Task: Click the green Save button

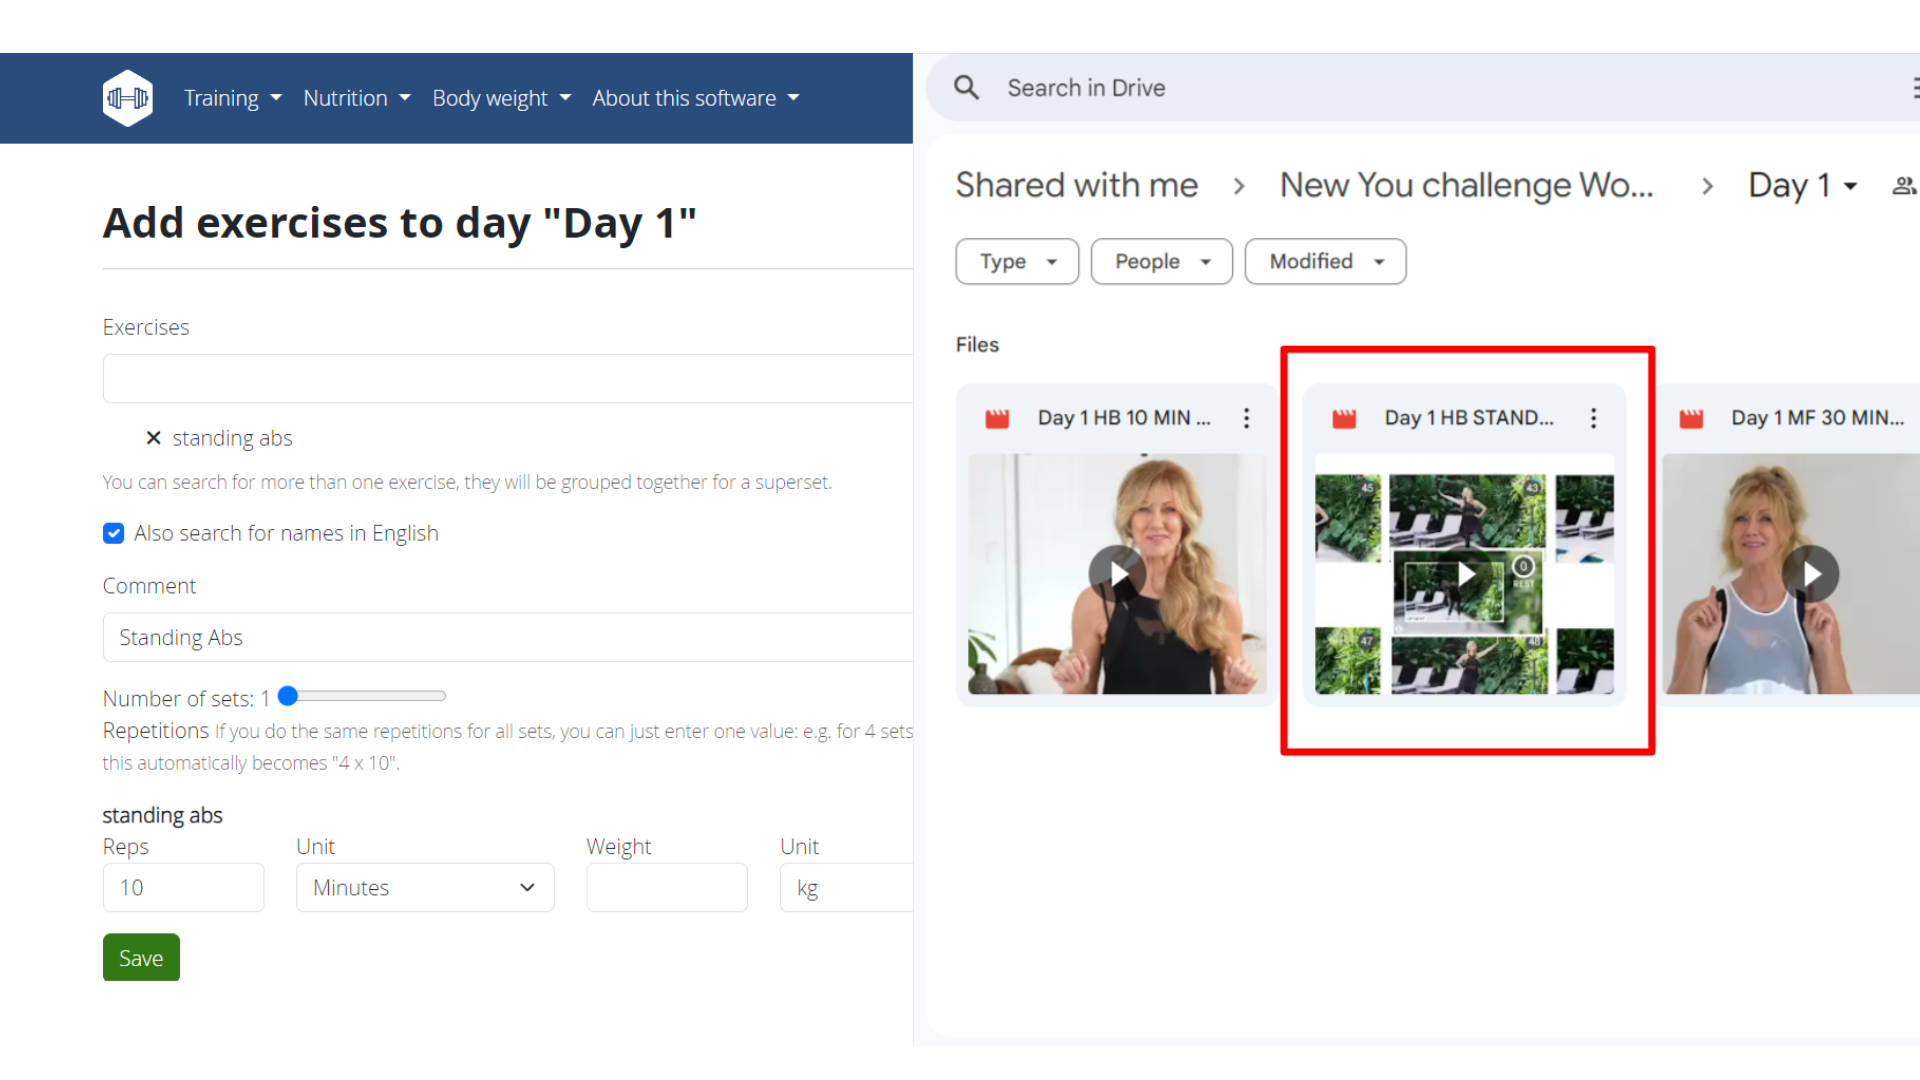Action: [x=141, y=958]
